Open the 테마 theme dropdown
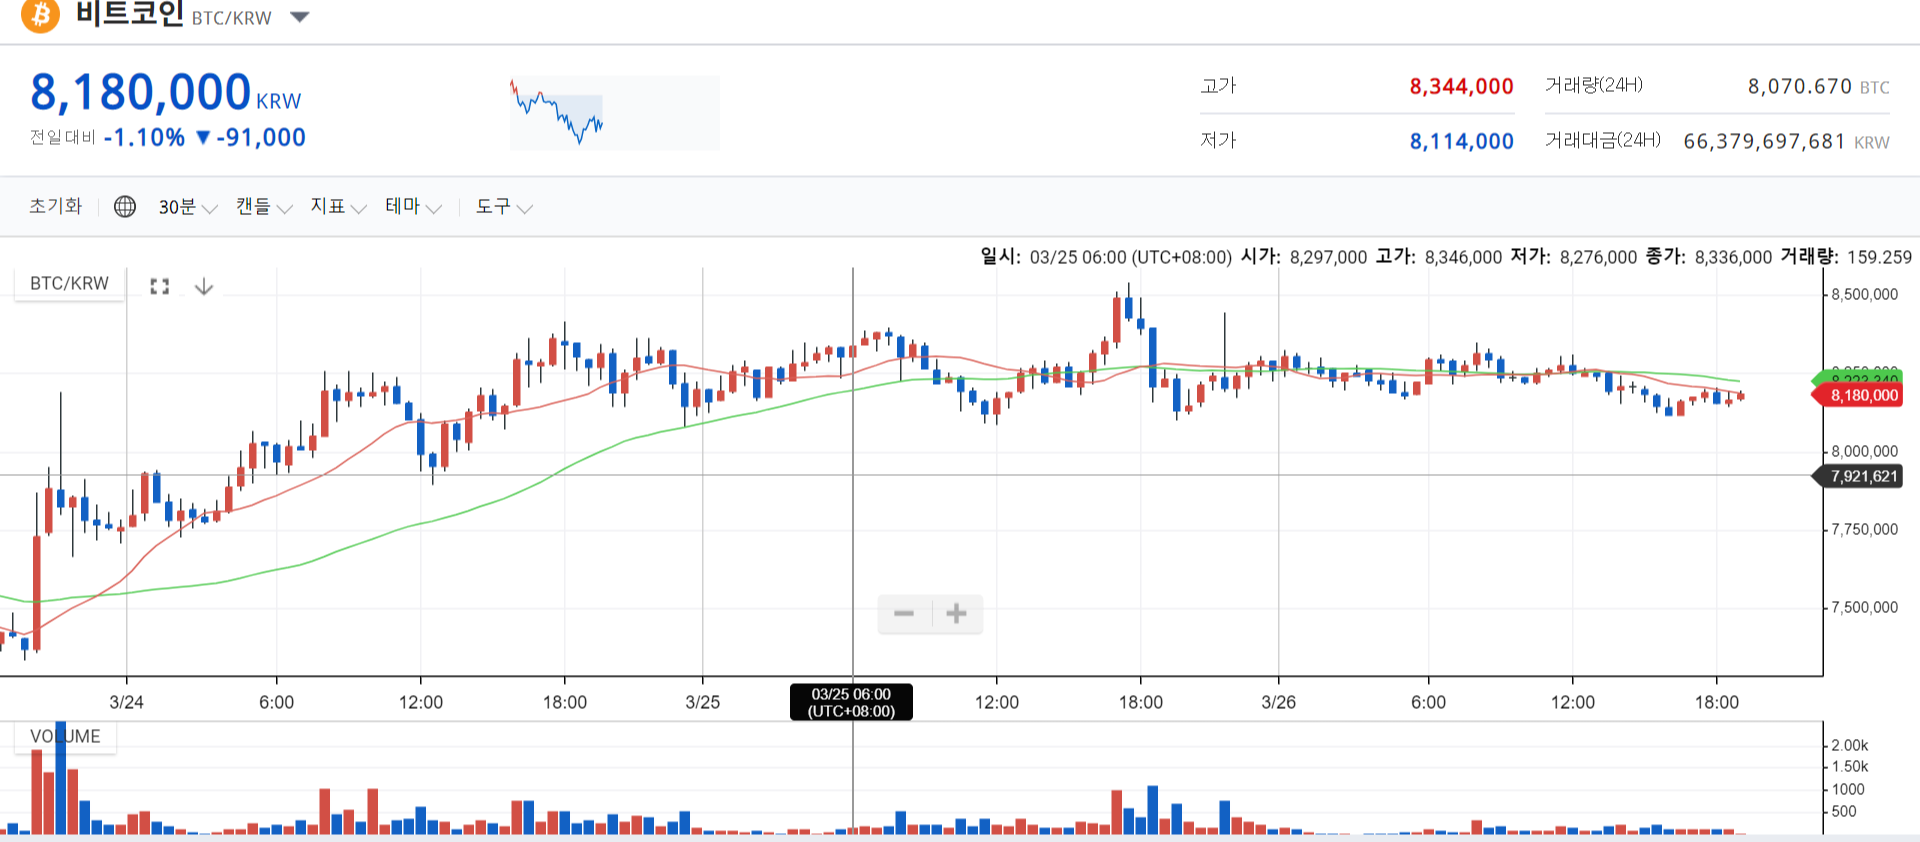1920x842 pixels. click(413, 207)
